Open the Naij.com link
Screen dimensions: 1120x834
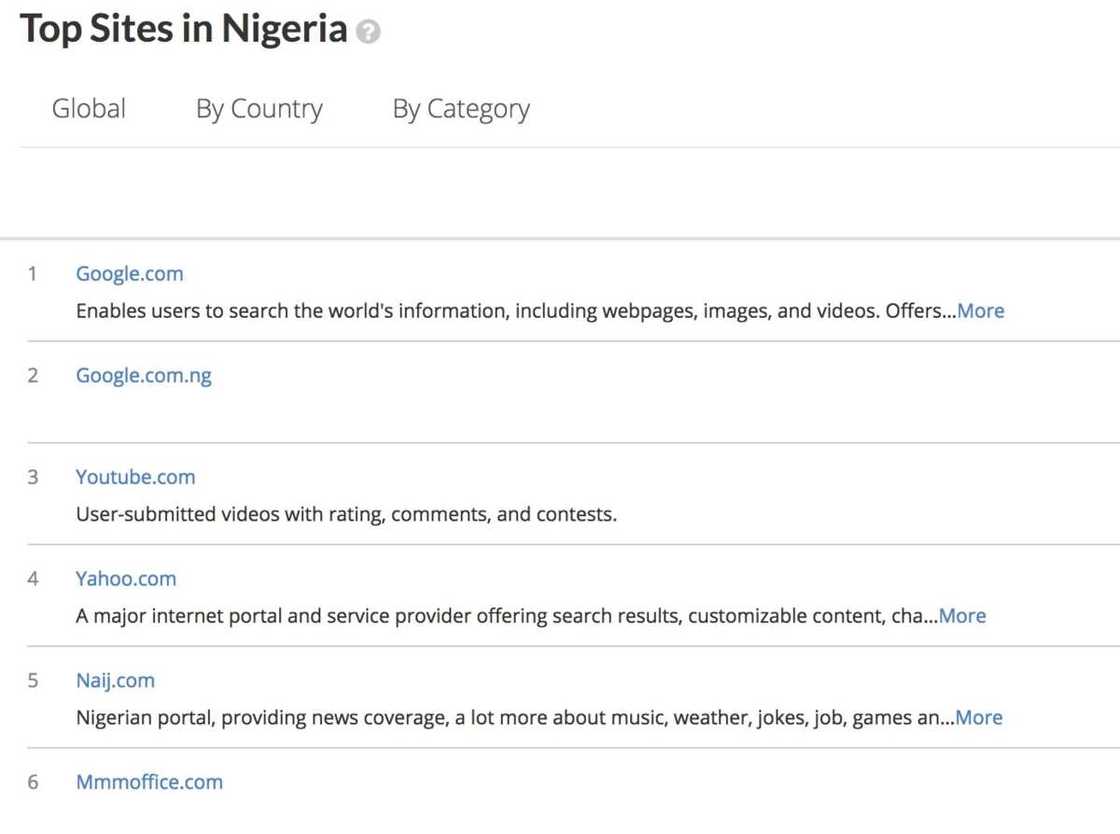[x=115, y=680]
